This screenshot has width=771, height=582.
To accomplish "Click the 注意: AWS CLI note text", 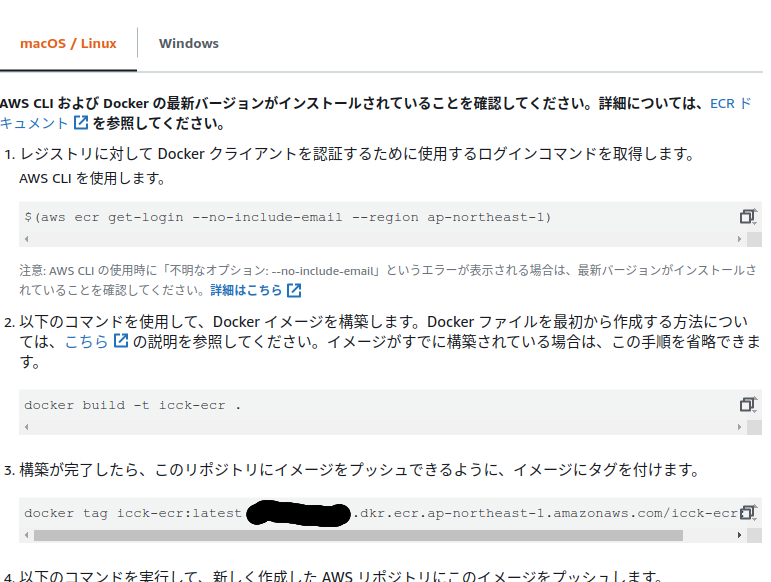I will [387, 280].
